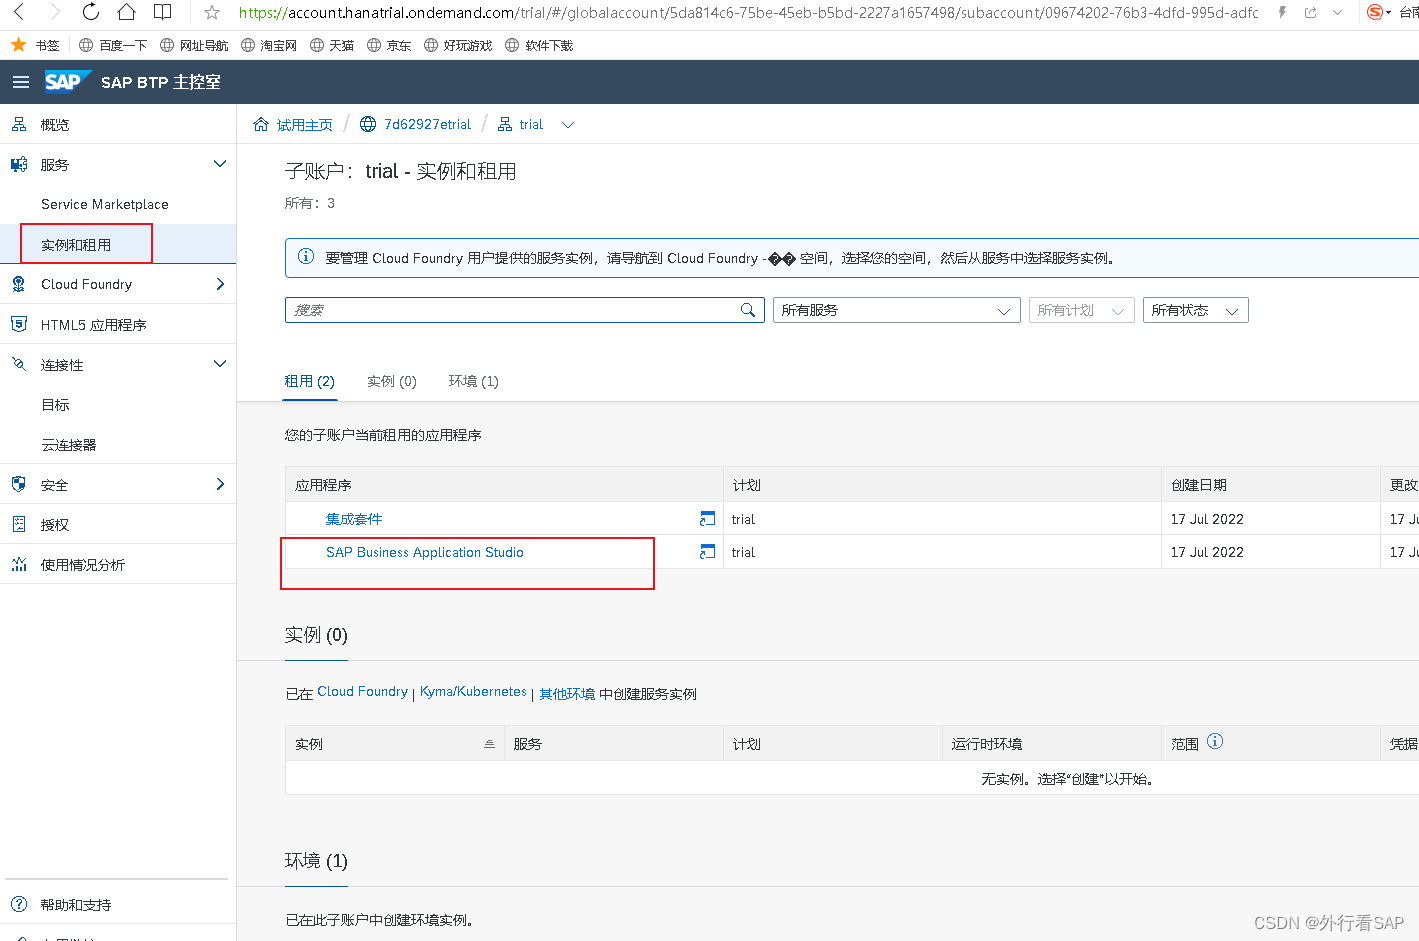Click the 帮助和支持 question mark icon

[19, 904]
